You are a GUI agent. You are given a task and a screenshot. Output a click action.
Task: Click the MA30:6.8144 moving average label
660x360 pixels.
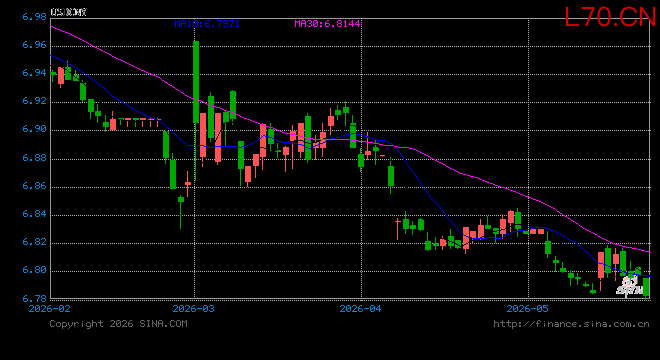tap(327, 24)
